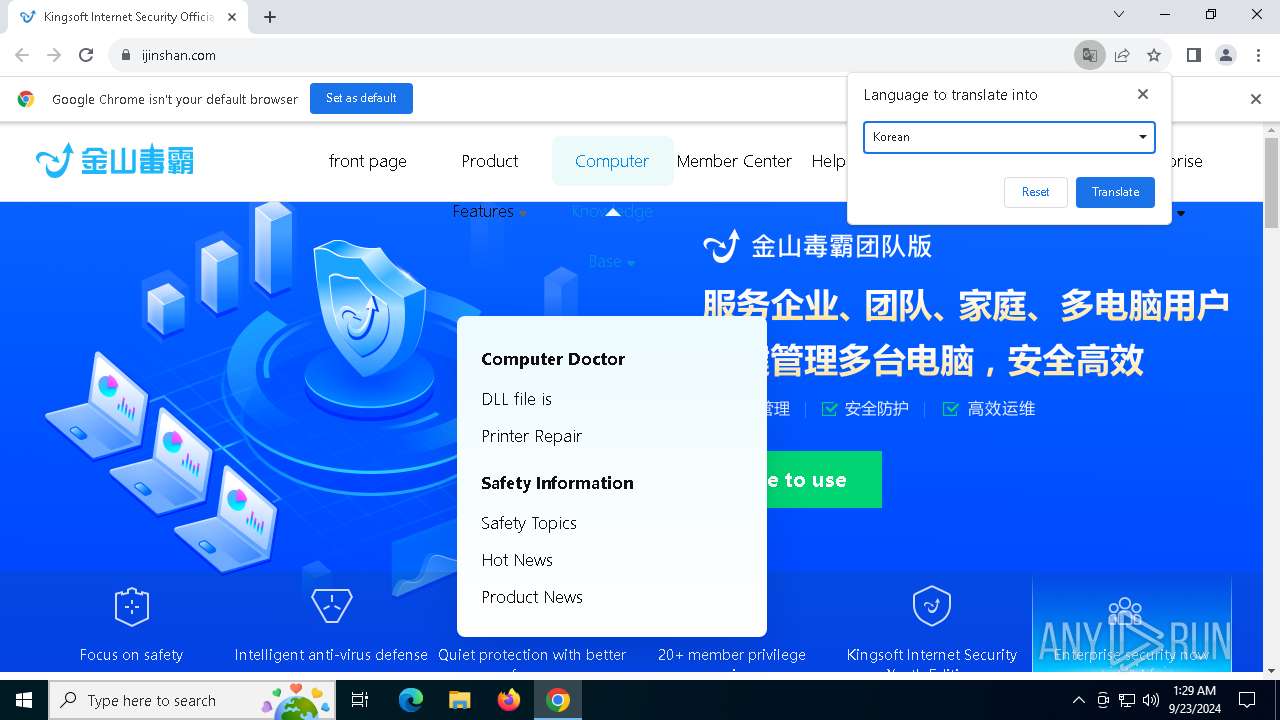Click the volume tray icon
Viewport: 1280px width, 720px height.
pyautogui.click(x=1151, y=700)
